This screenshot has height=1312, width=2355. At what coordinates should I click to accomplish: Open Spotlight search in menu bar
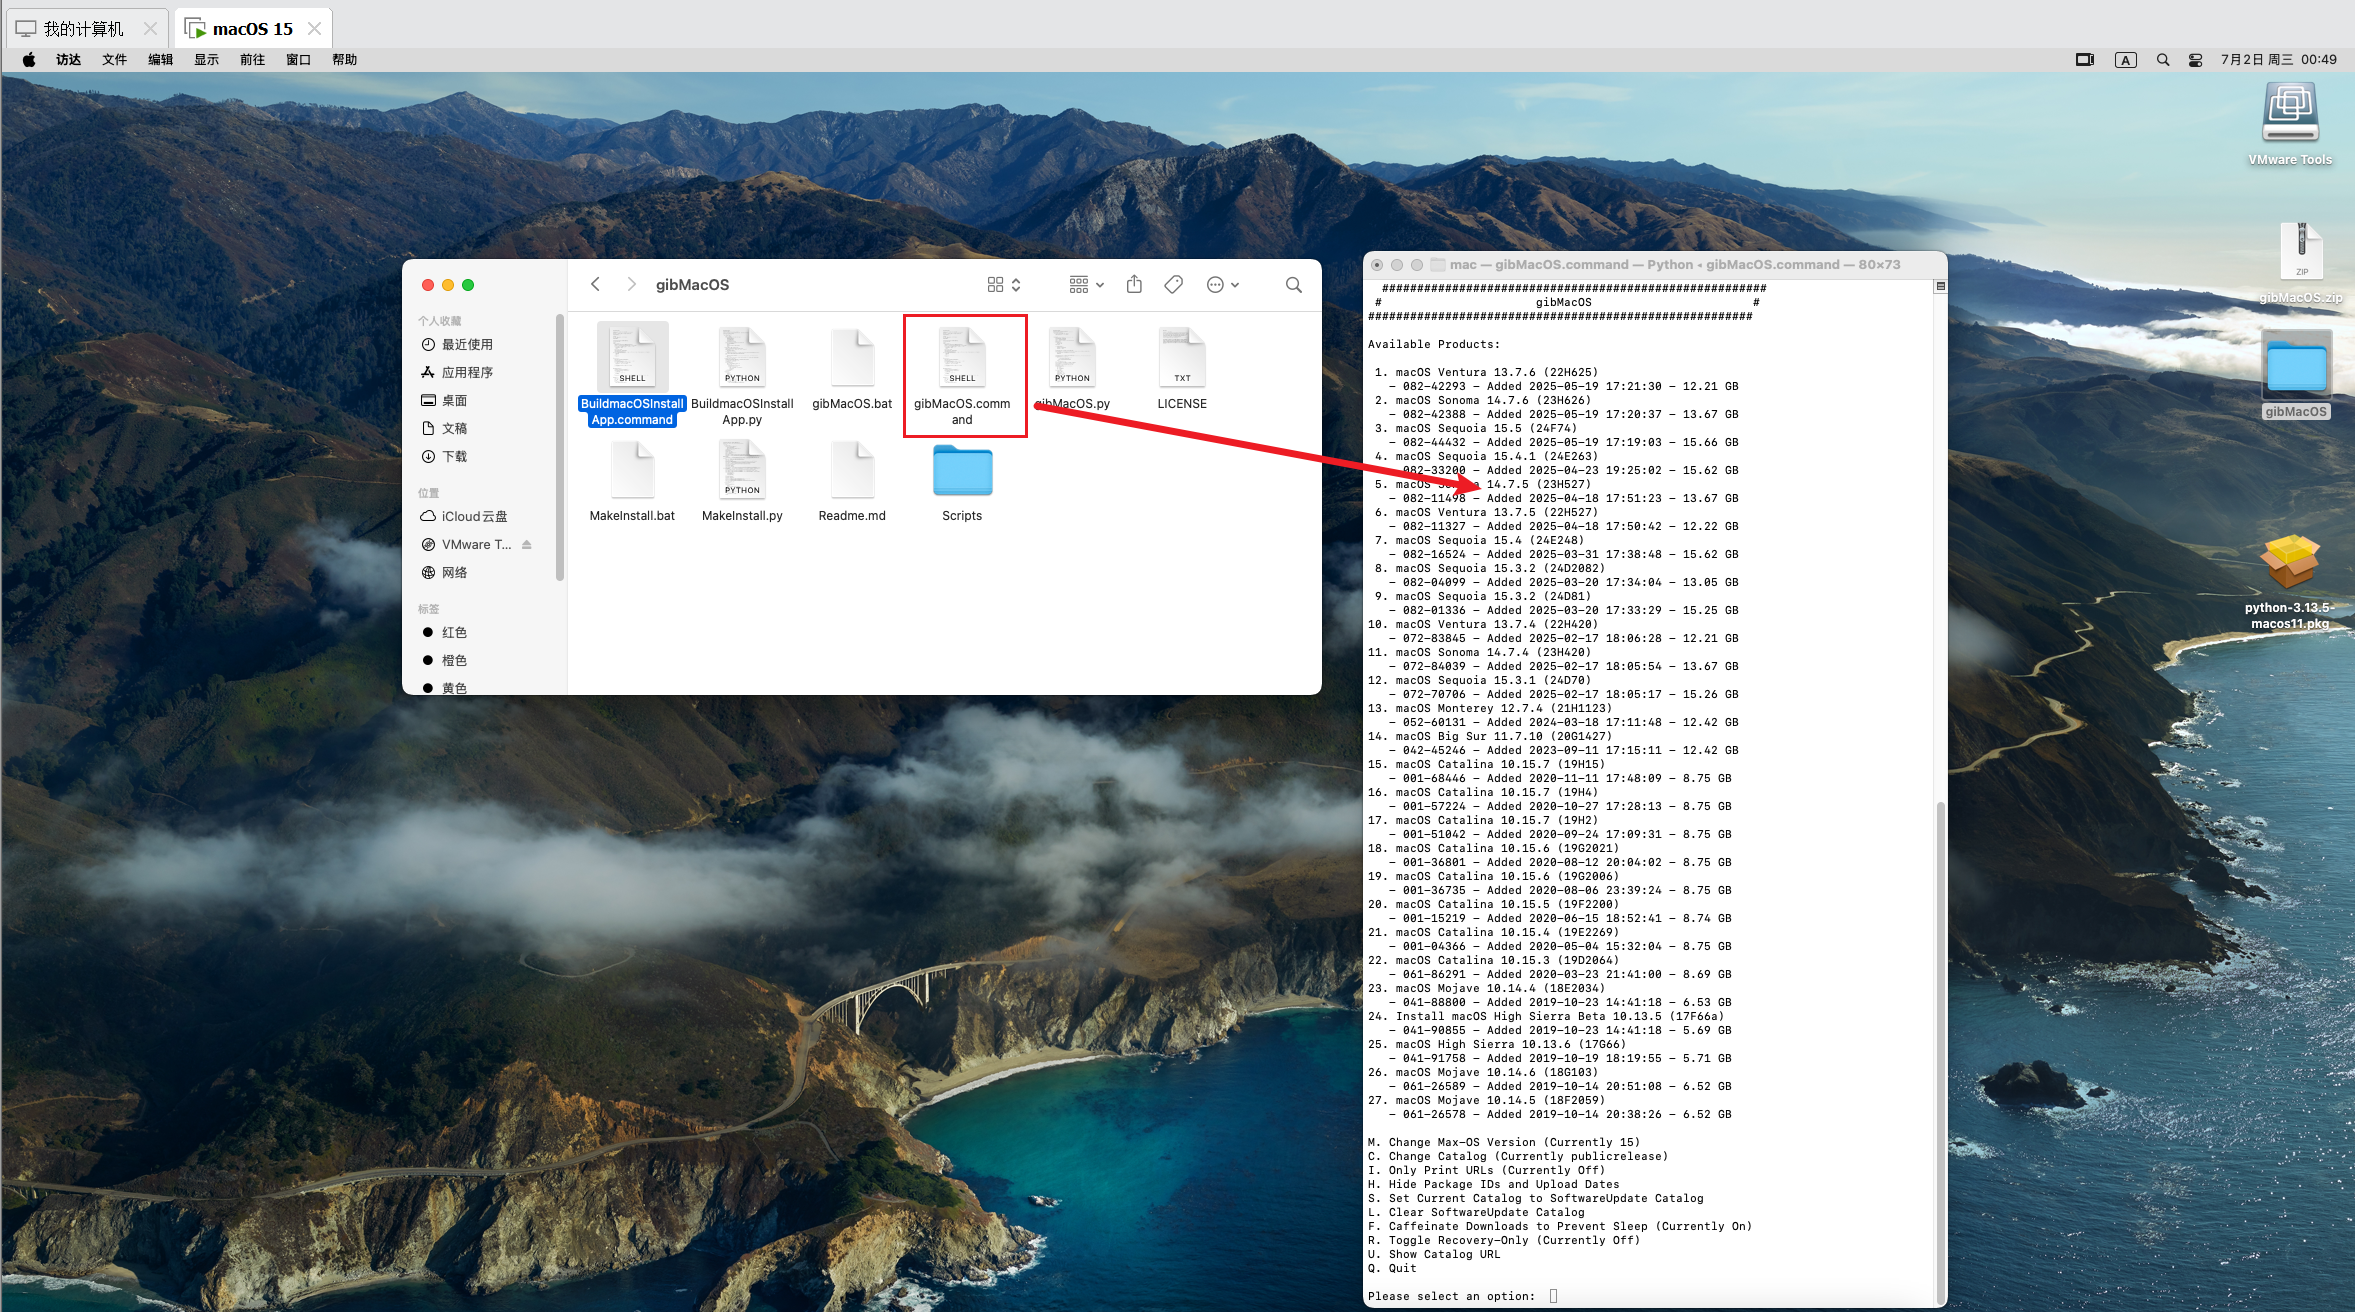coord(2163,59)
